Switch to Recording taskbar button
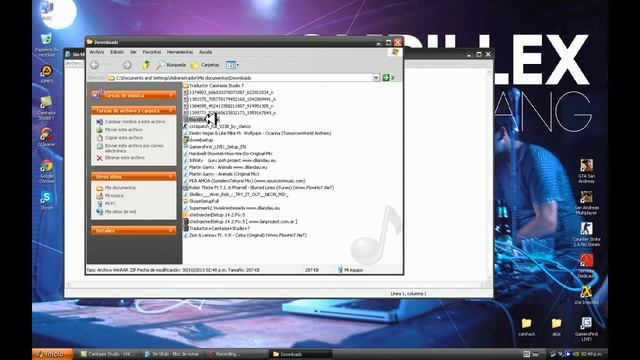Screen dimensions: 640x360 click(x=236, y=354)
